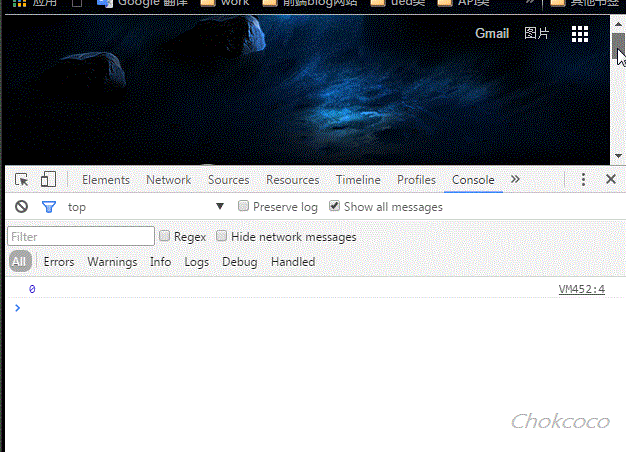Switch to the Network tab
This screenshot has height=452, width=626.
coord(168,180)
